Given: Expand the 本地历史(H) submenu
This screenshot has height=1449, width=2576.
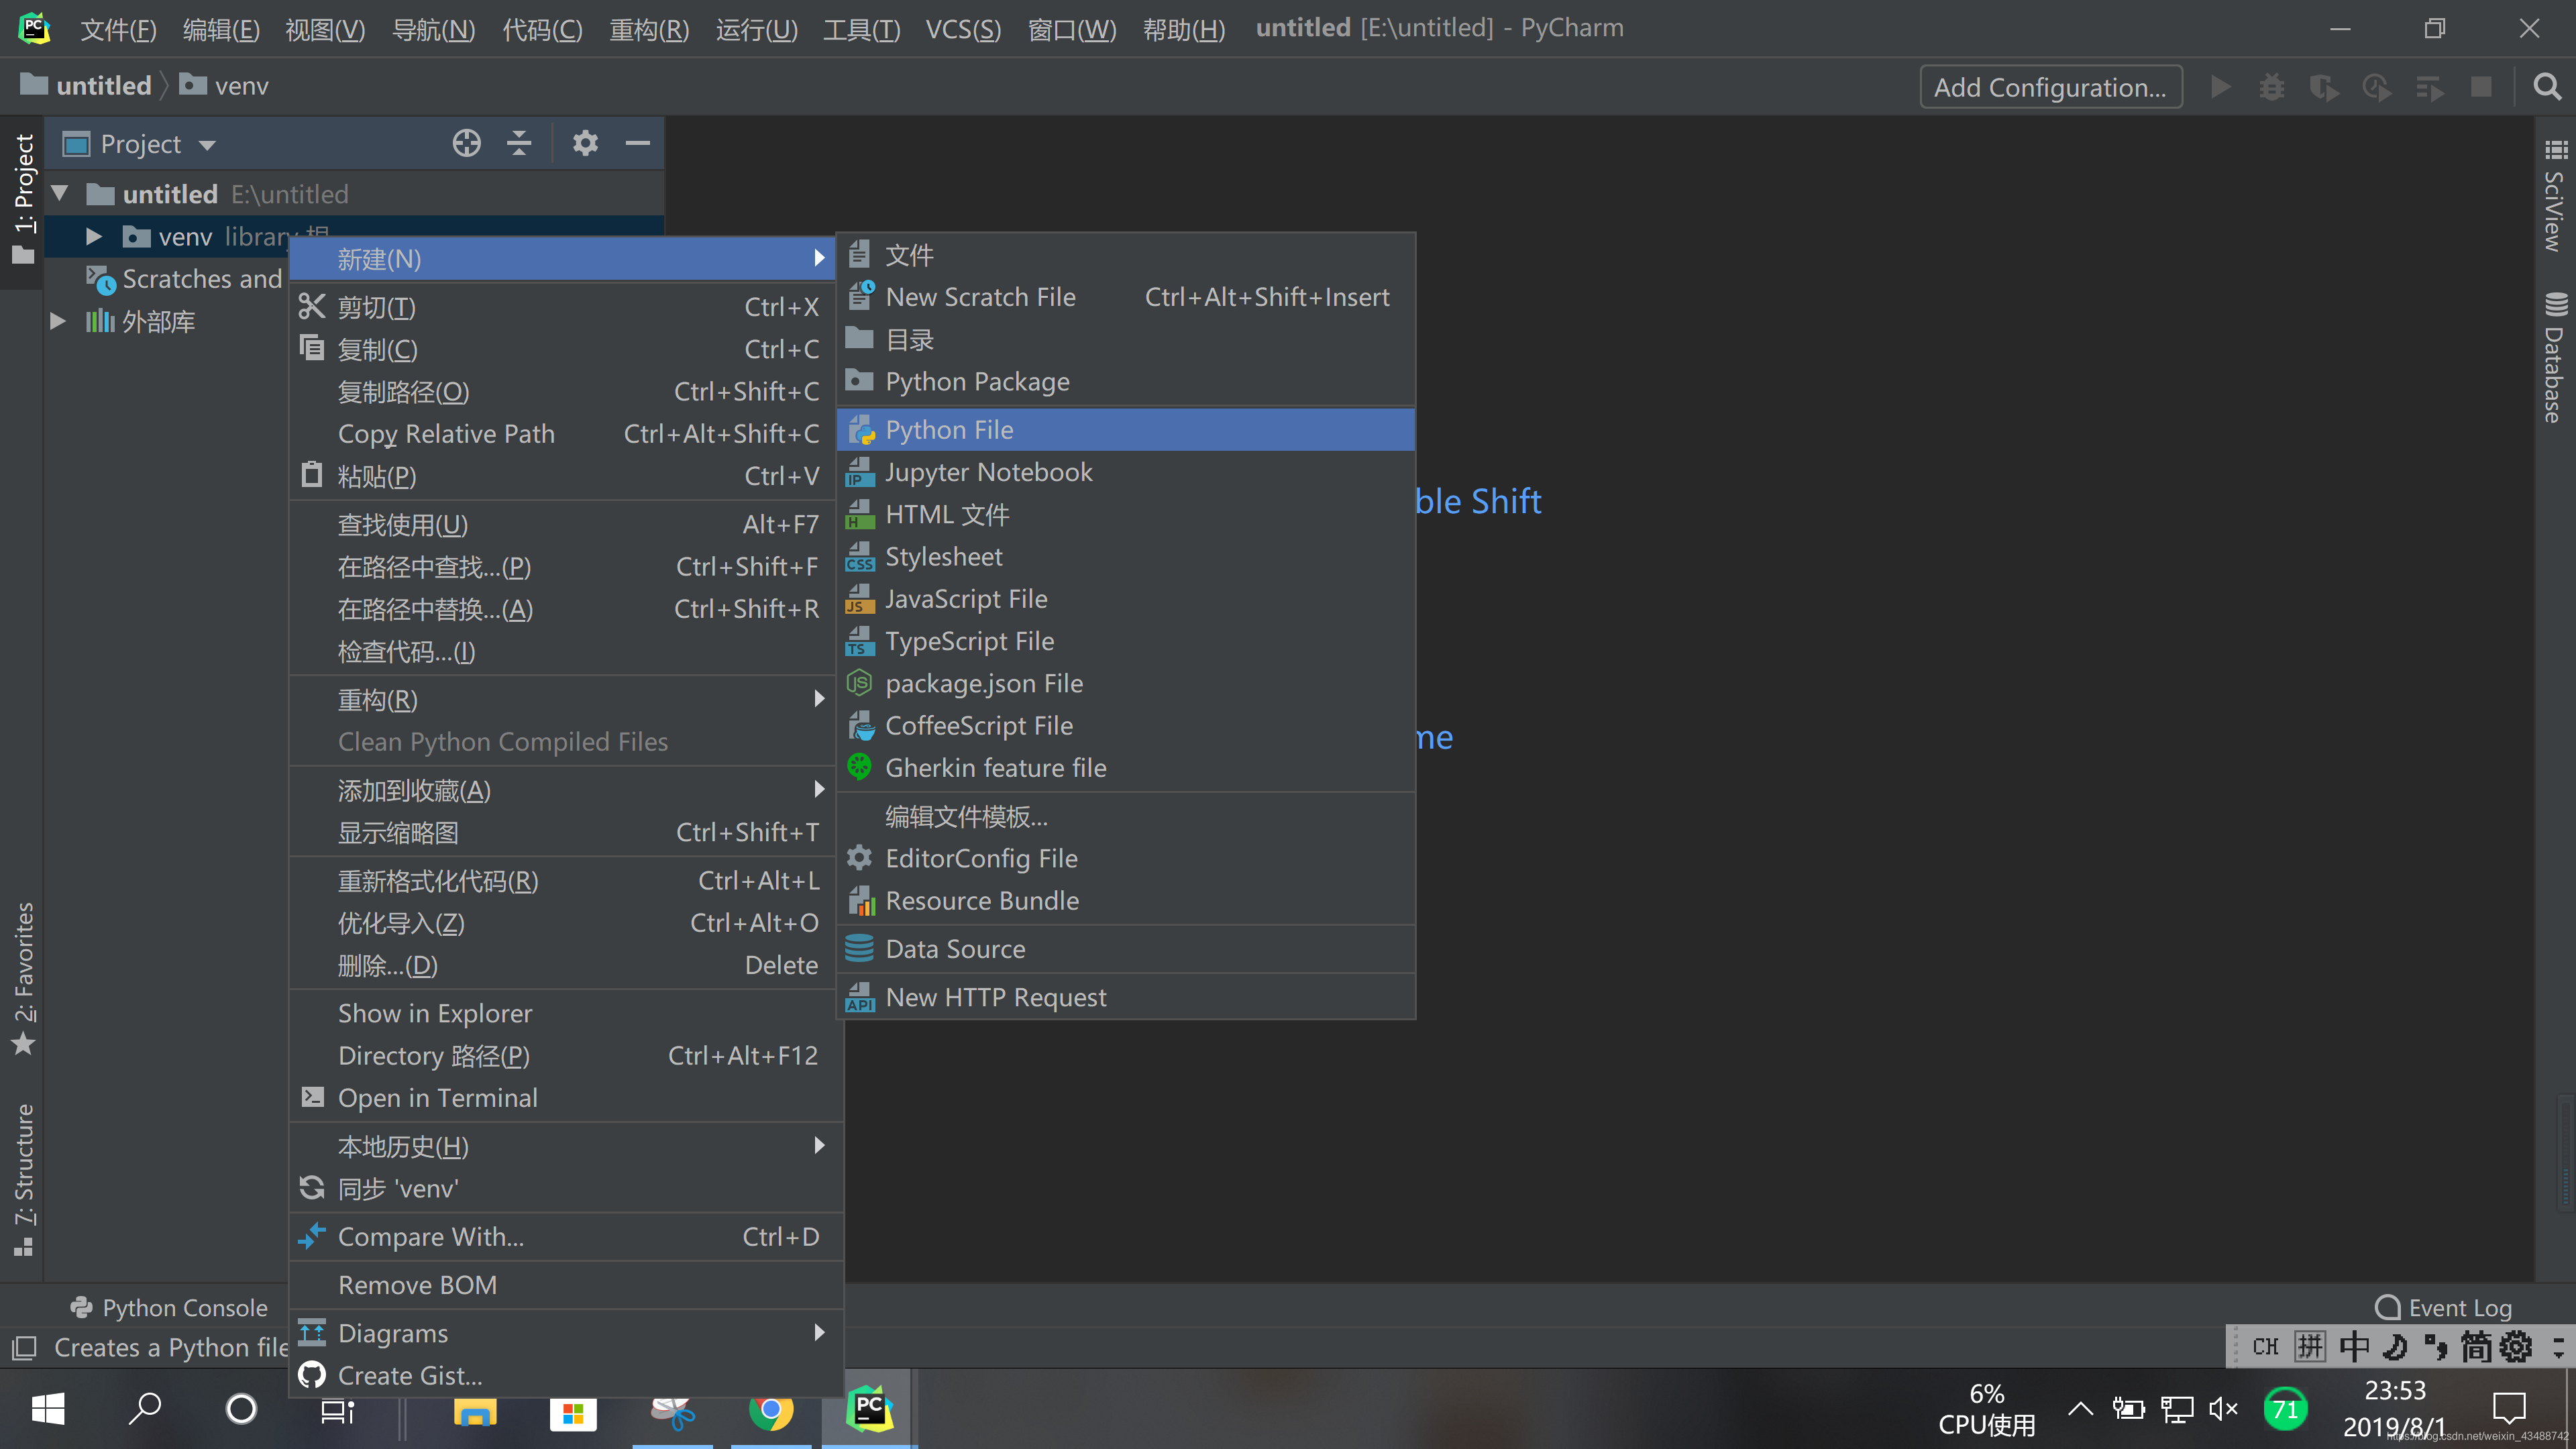Looking at the screenshot, I should 565,1146.
